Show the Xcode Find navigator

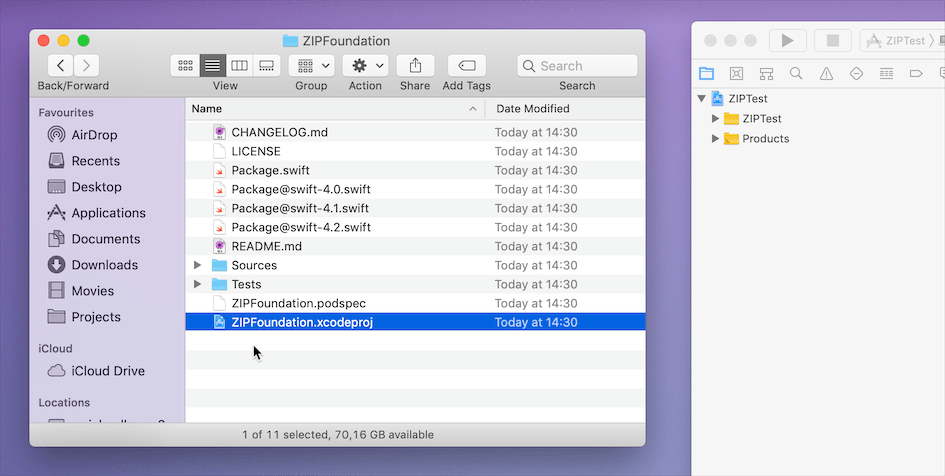[796, 74]
